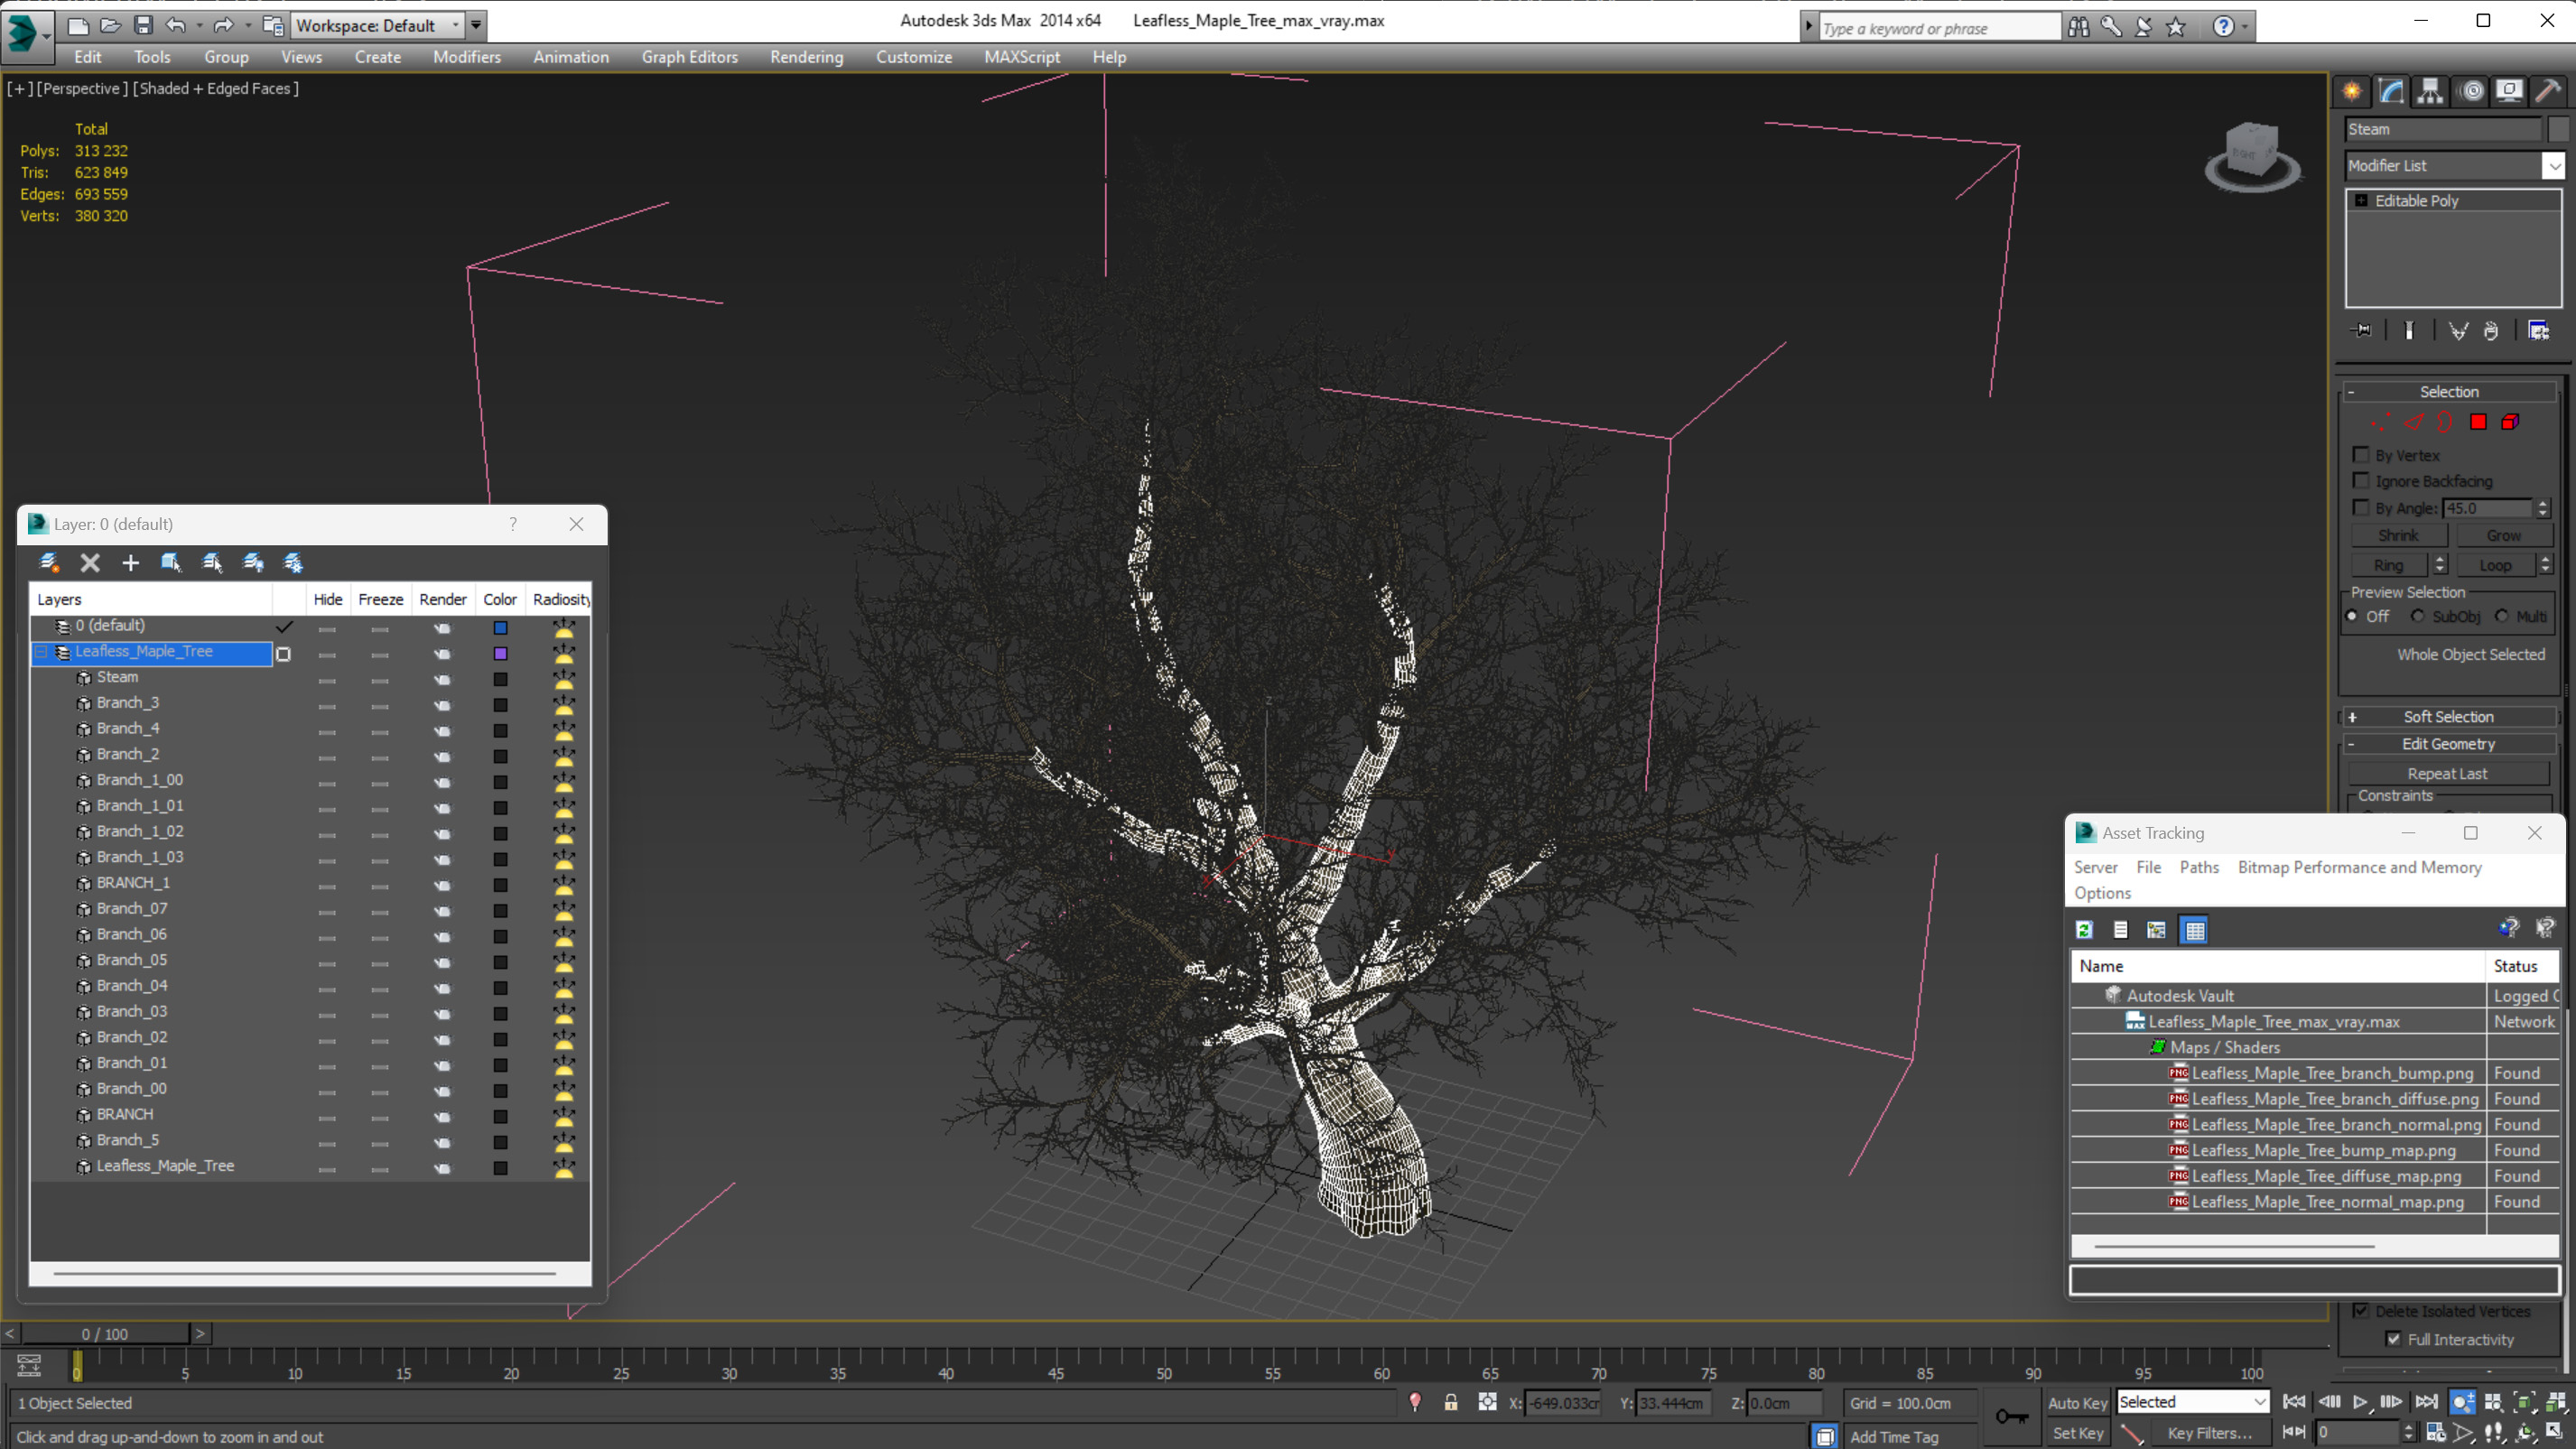Change the color swatch of 0 (default) layer

500,628
